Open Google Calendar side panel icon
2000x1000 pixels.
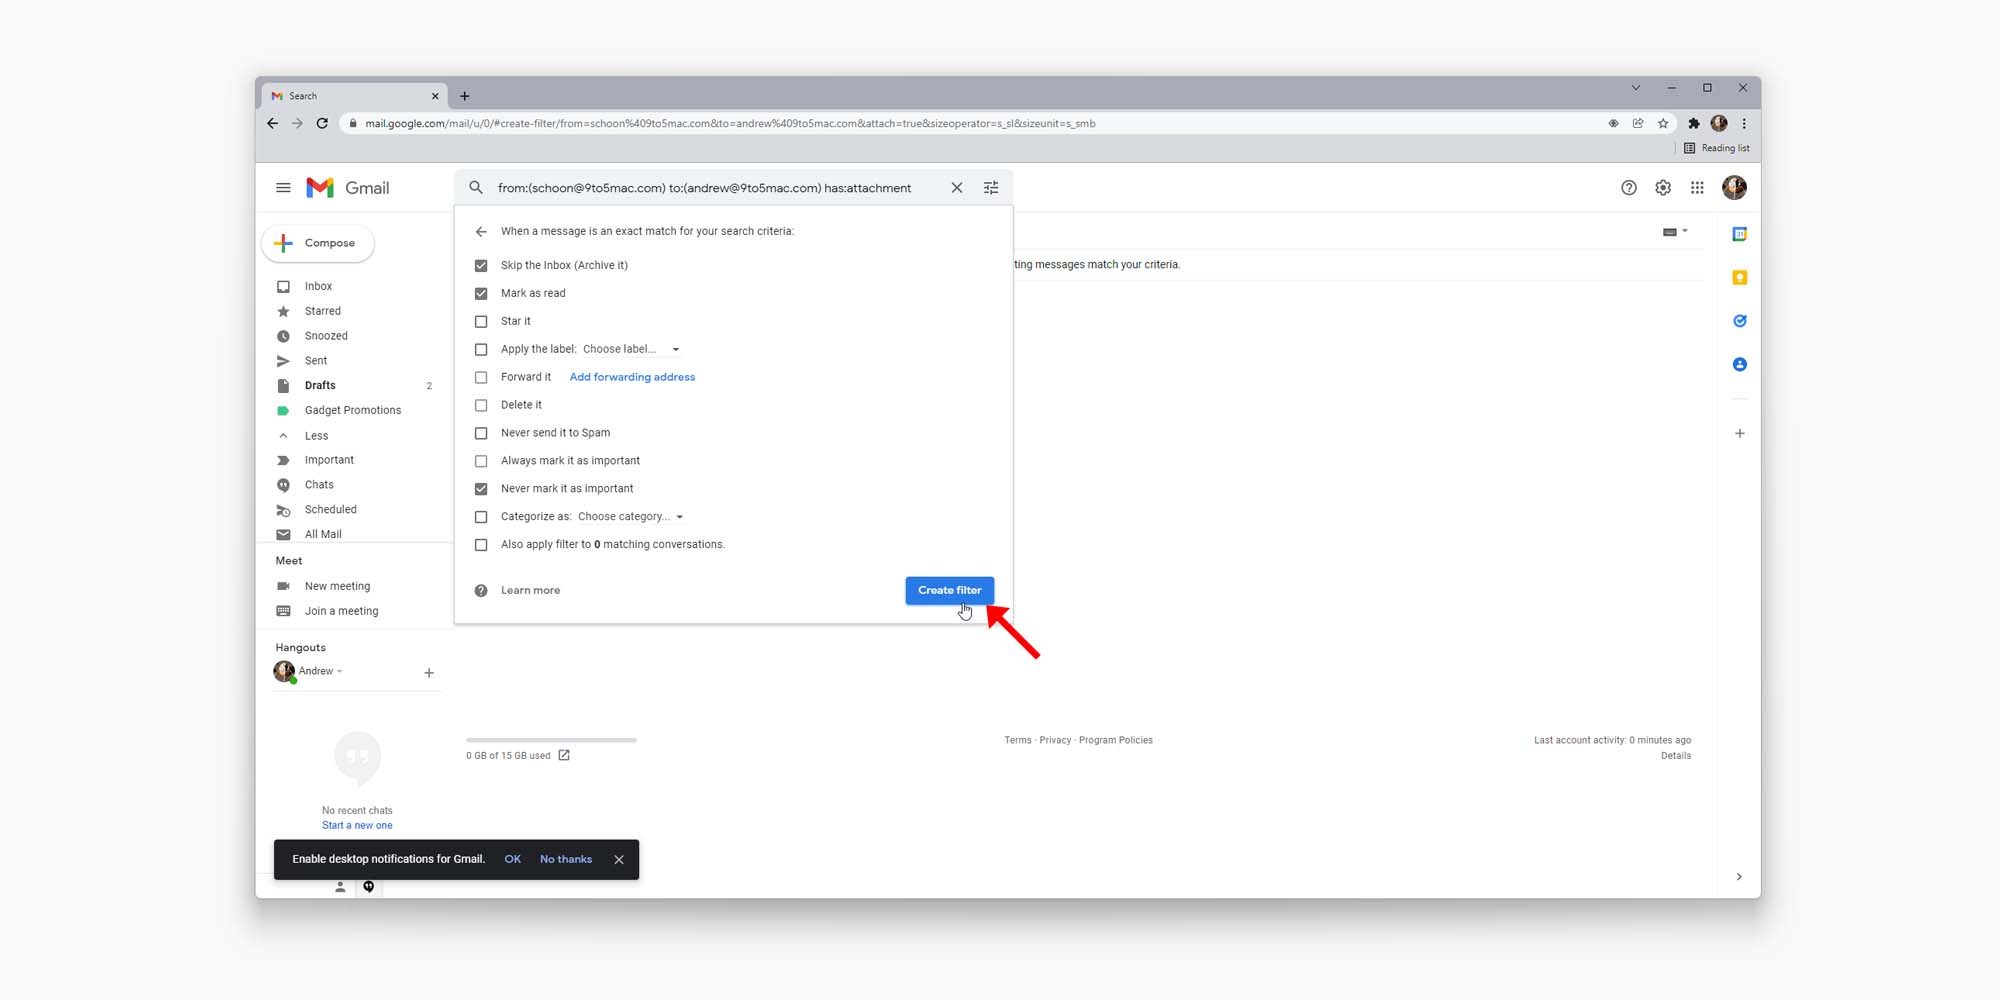pos(1740,234)
